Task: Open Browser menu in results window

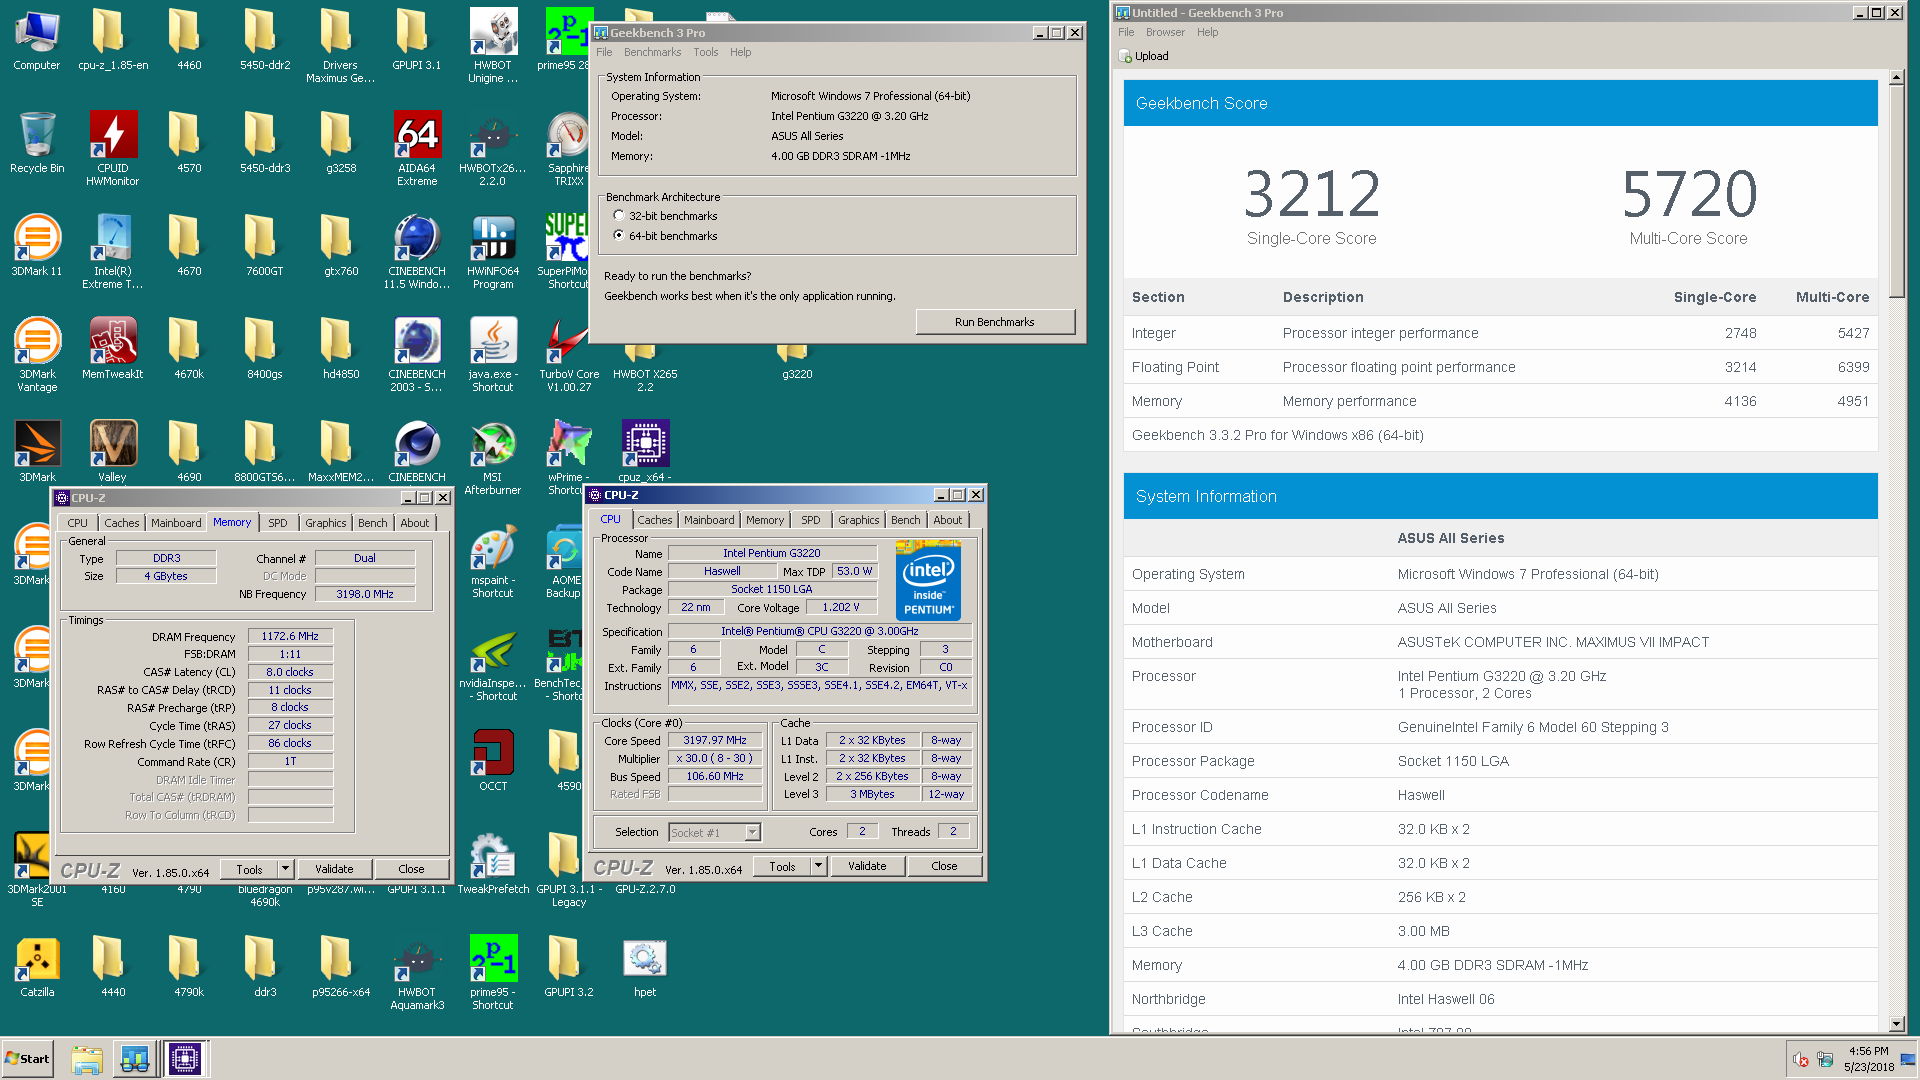Action: (x=1165, y=32)
